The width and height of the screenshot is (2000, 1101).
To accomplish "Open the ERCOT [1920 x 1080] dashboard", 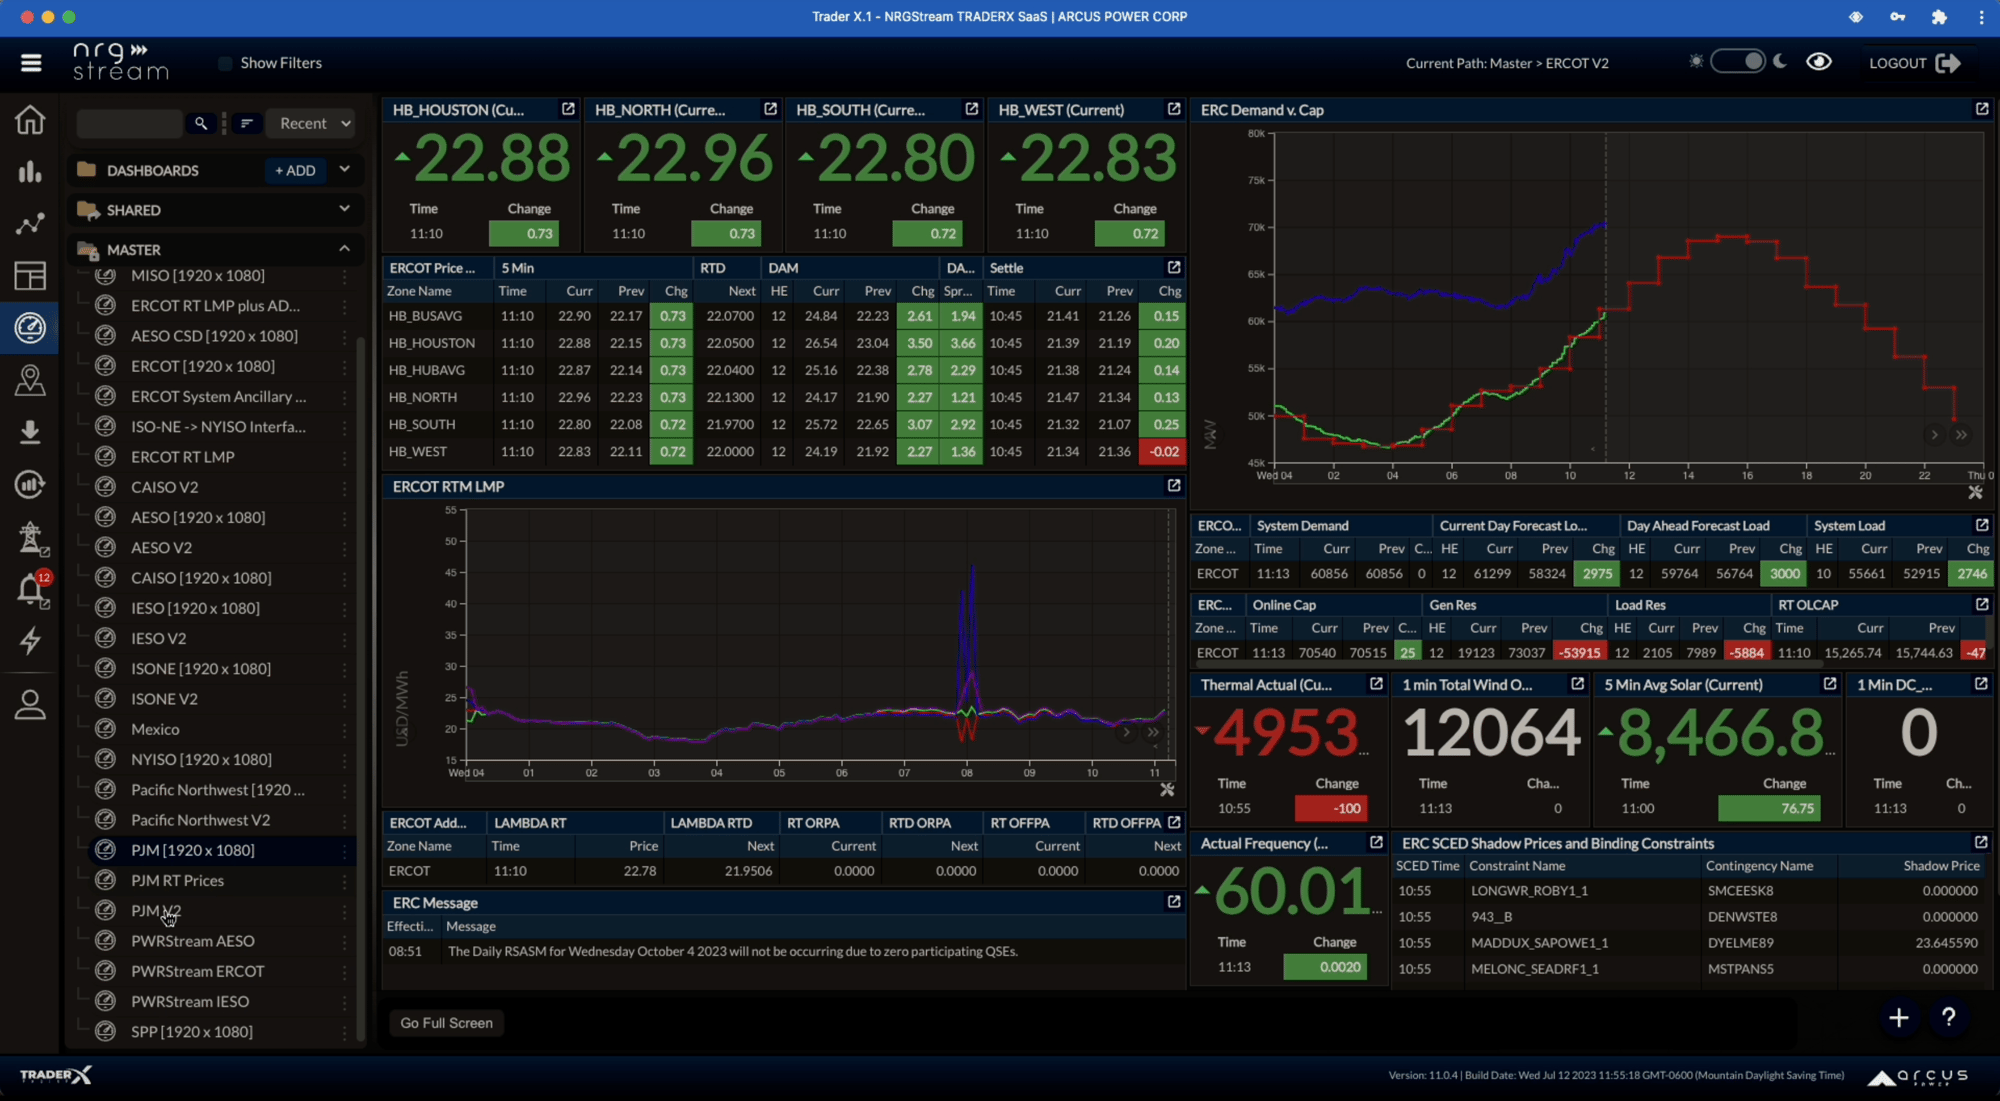I will pos(202,366).
